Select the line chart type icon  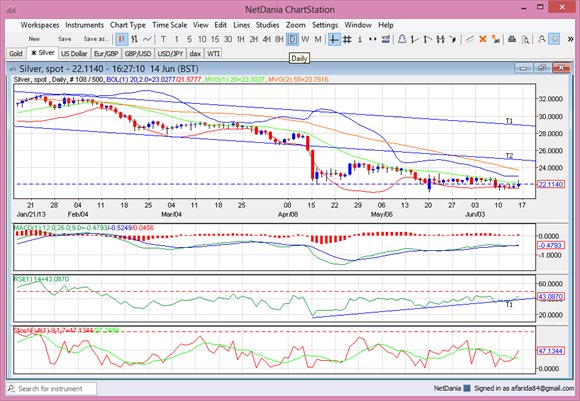tap(147, 39)
